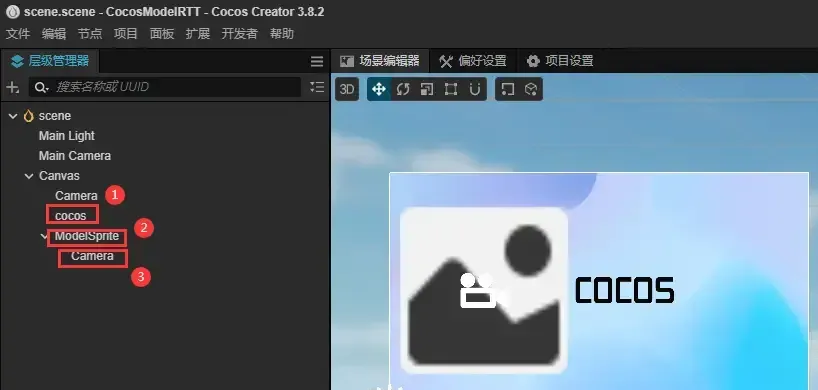Toggle the 3D view mode button

(347, 89)
